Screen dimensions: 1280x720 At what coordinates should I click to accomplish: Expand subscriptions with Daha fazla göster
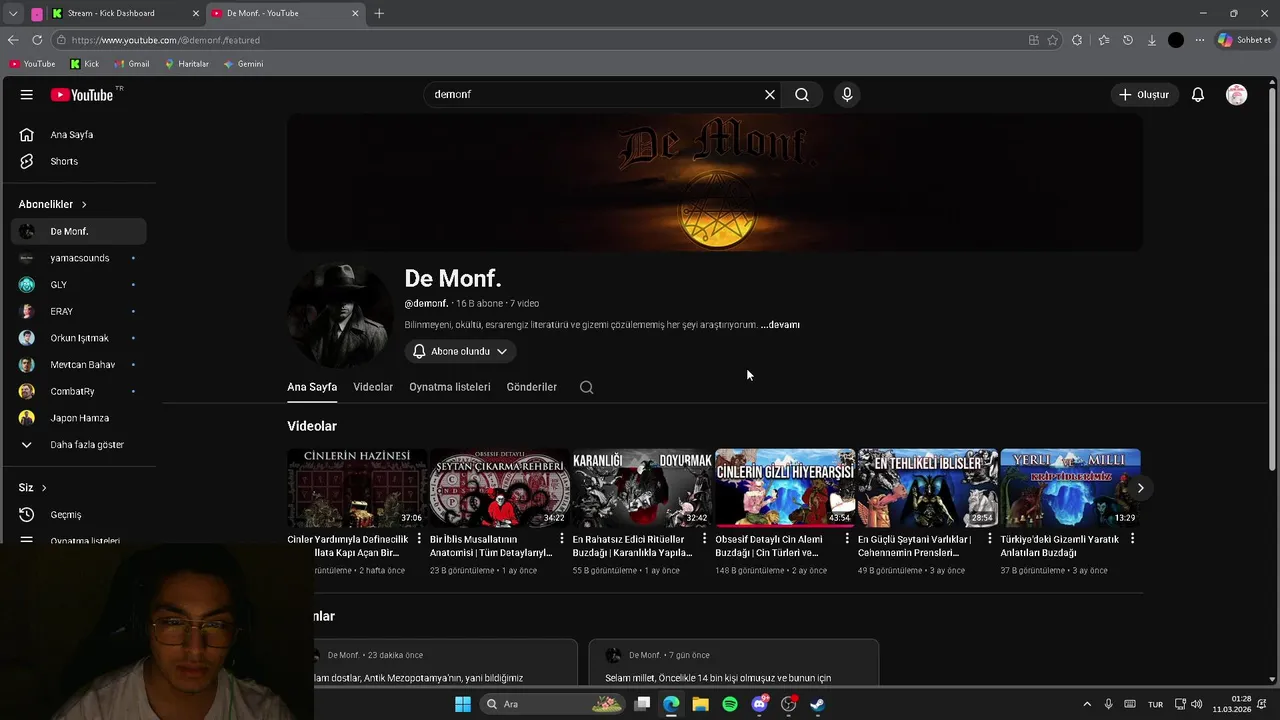click(79, 445)
